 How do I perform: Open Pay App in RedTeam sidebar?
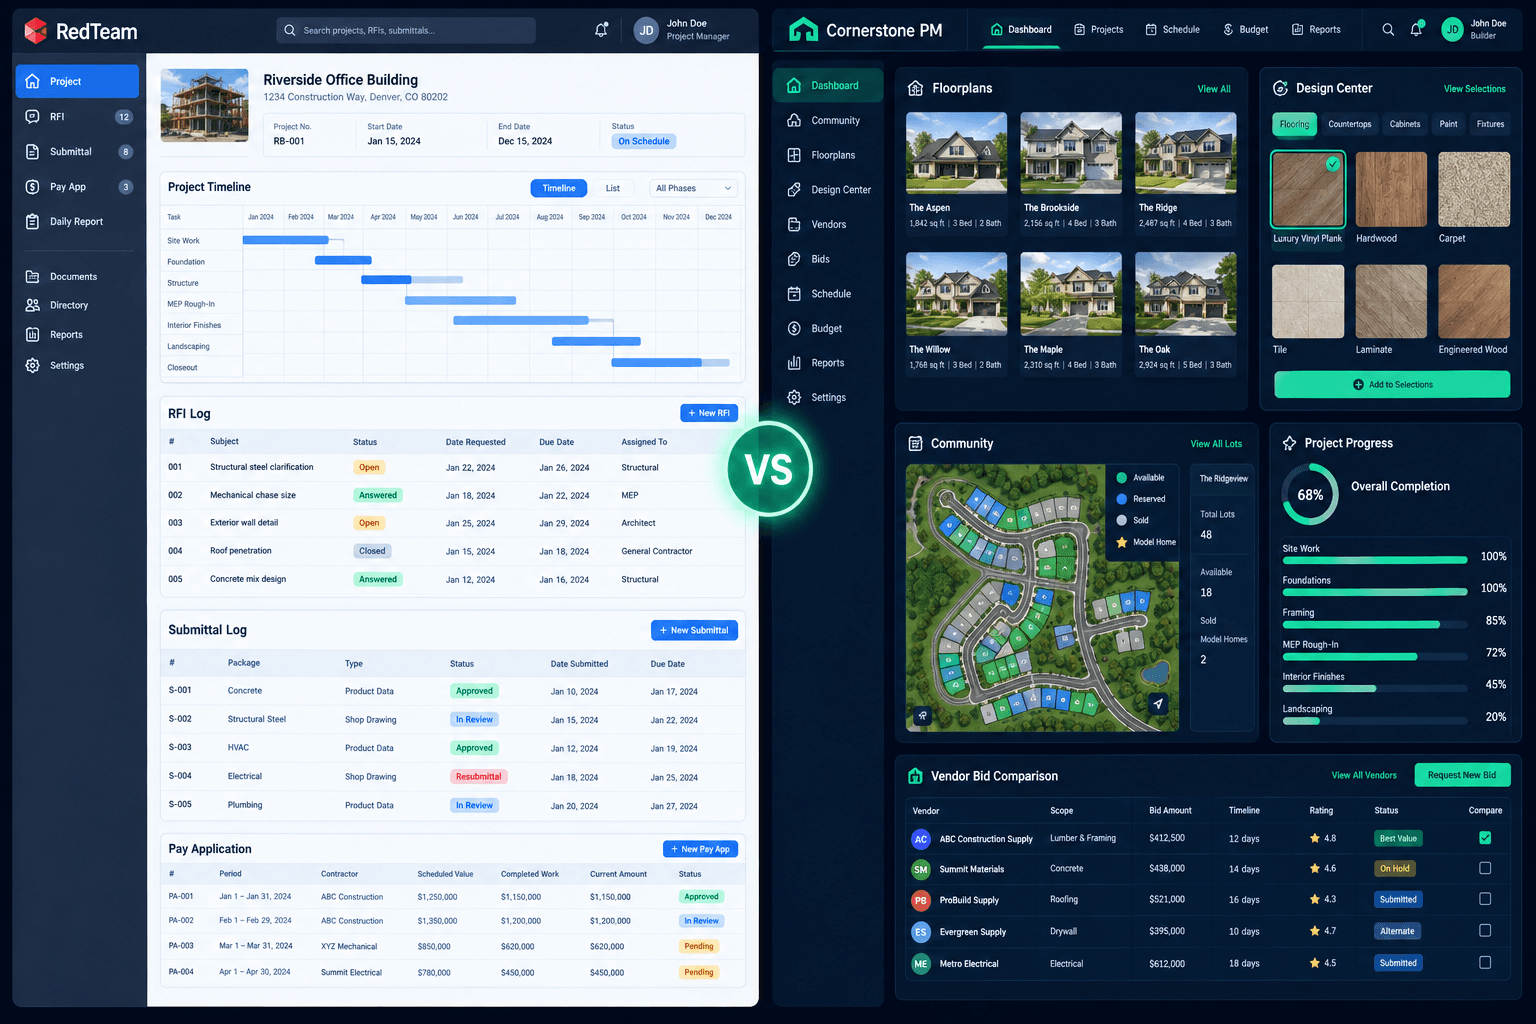point(77,187)
